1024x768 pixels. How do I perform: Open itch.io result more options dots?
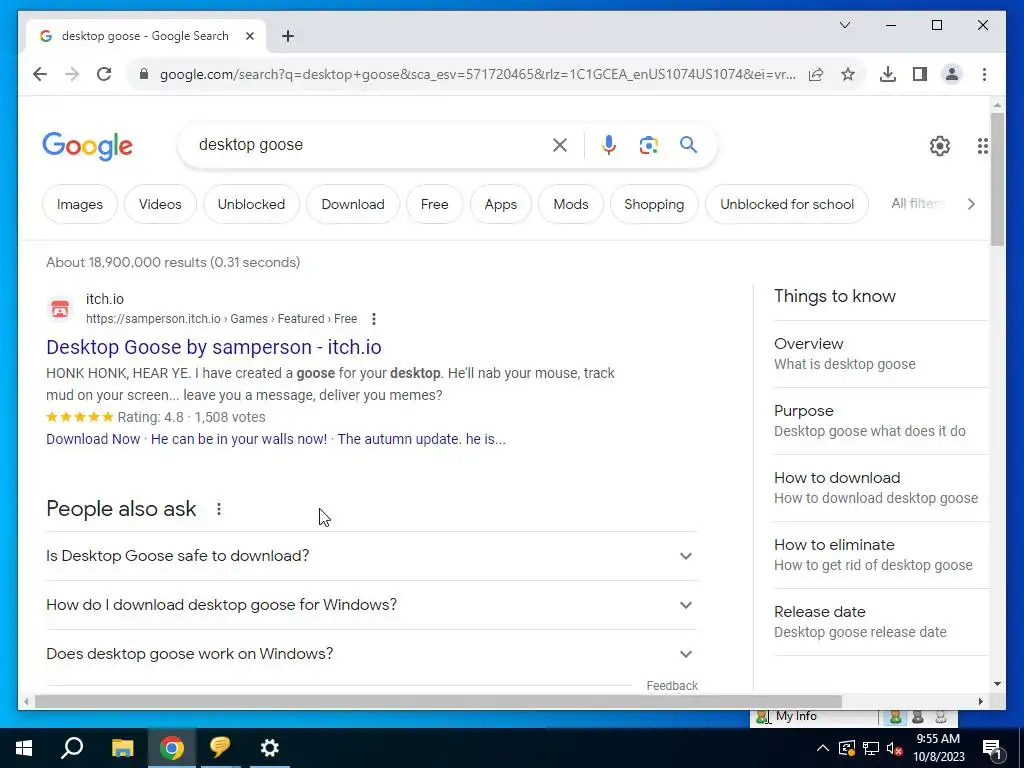(x=374, y=319)
